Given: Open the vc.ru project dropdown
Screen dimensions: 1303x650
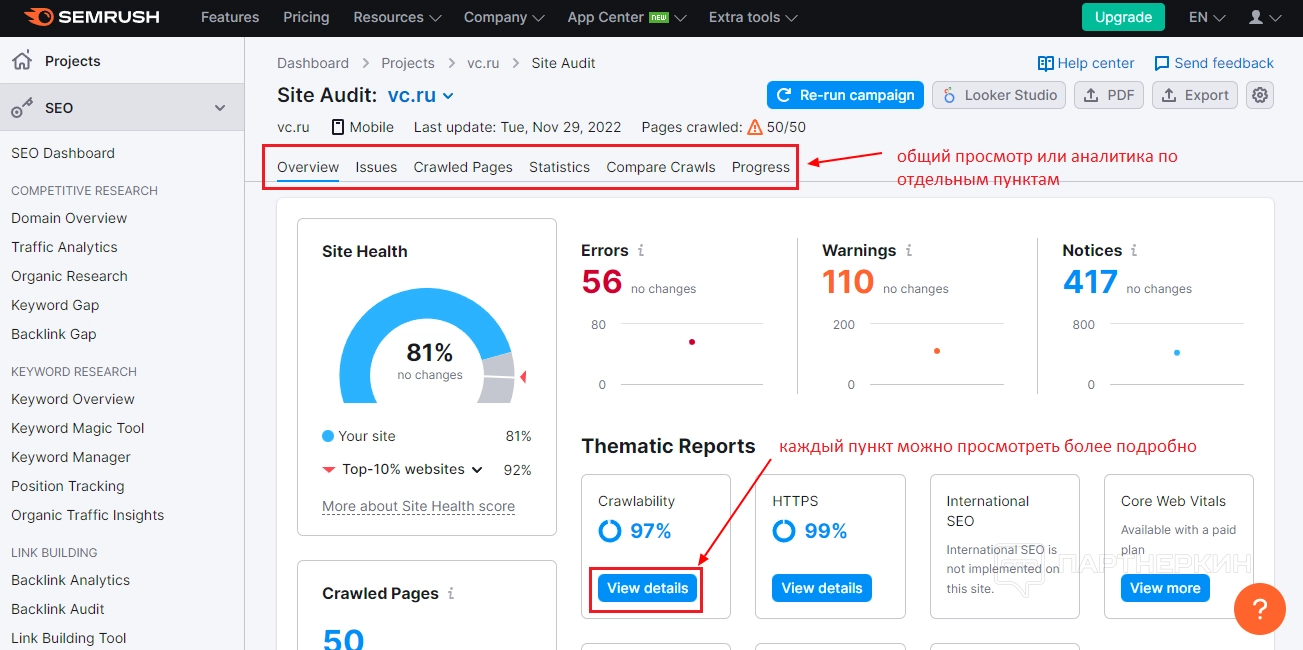Looking at the screenshot, I should pyautogui.click(x=421, y=96).
